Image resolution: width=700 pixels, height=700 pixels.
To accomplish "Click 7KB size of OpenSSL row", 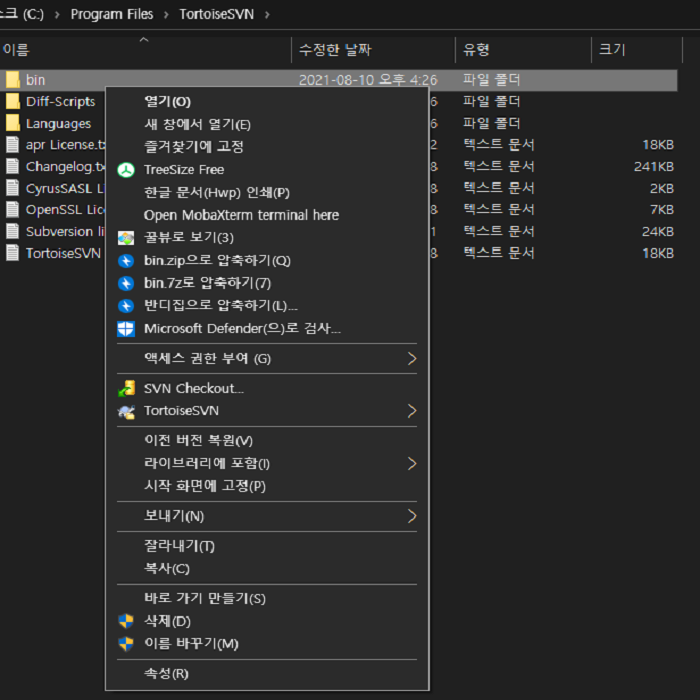I will pos(662,210).
